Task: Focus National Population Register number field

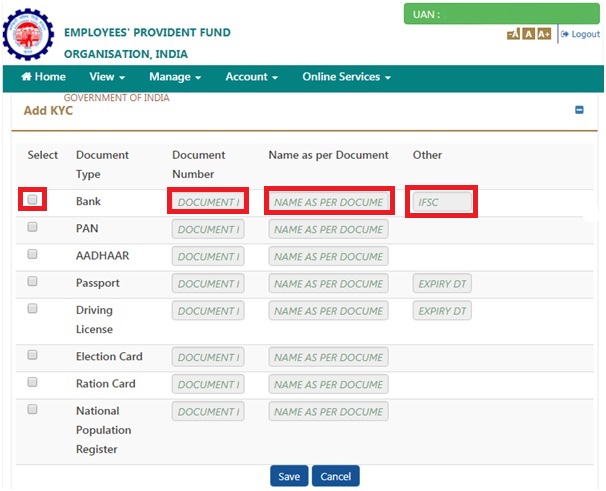Action: pyautogui.click(x=208, y=411)
